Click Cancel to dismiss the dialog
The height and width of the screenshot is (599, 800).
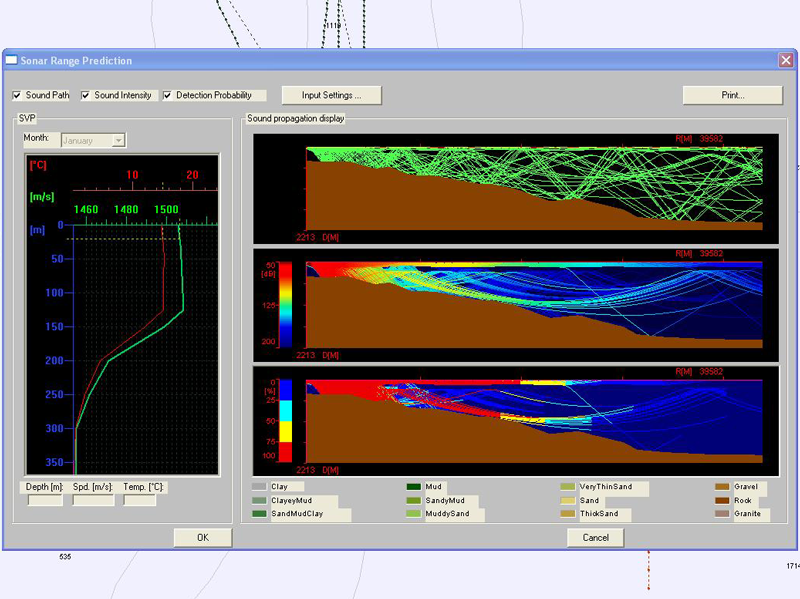coord(595,538)
